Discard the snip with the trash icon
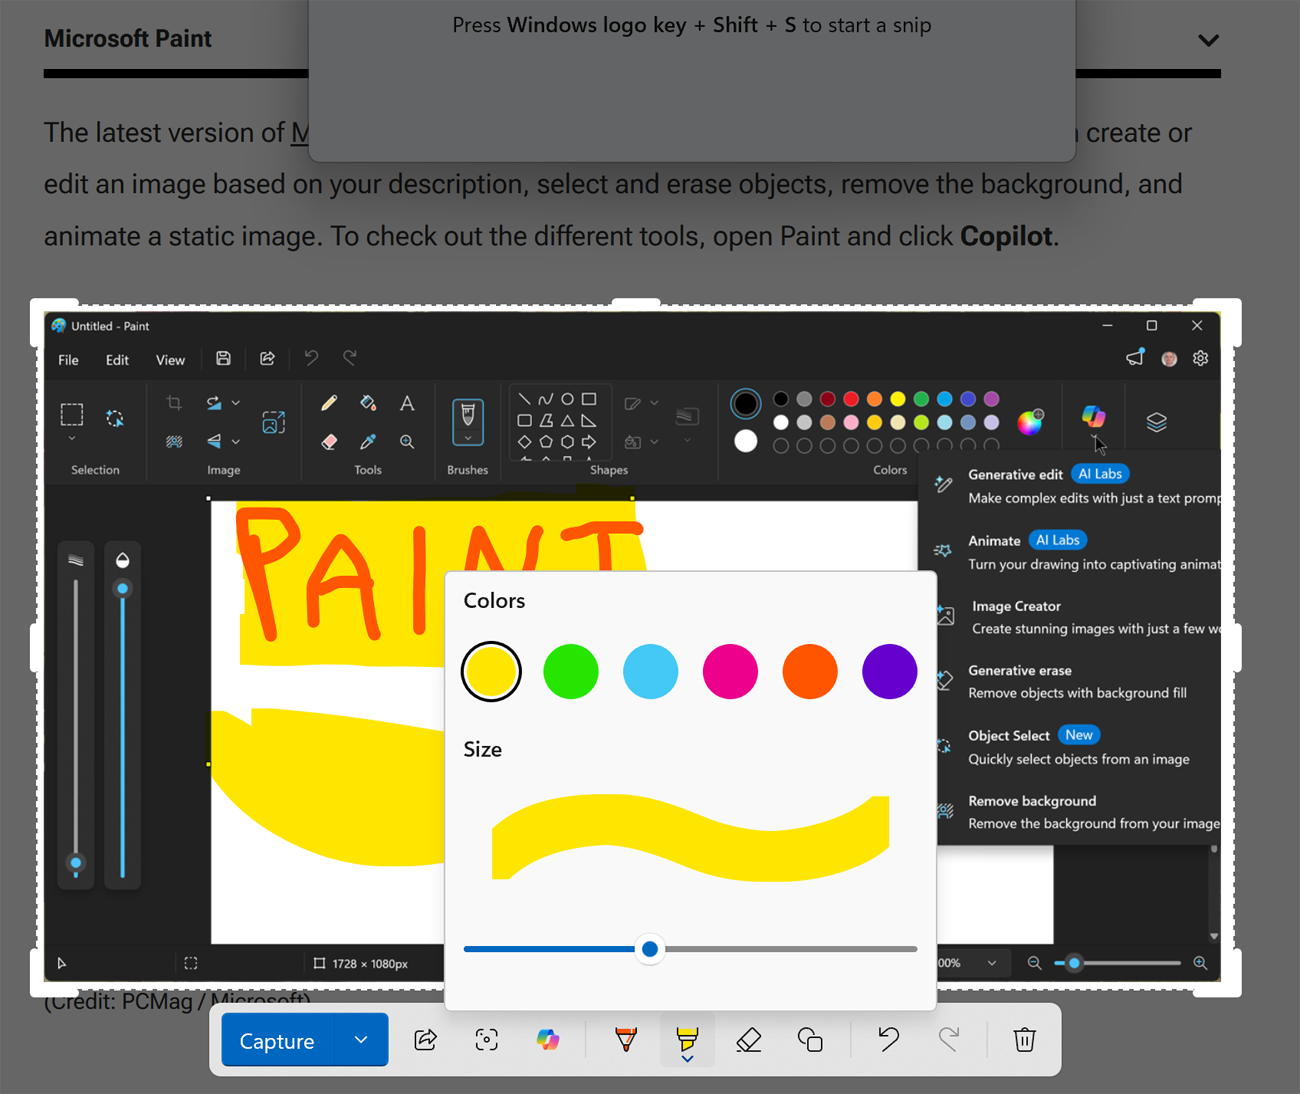The width and height of the screenshot is (1300, 1094). [x=1024, y=1040]
